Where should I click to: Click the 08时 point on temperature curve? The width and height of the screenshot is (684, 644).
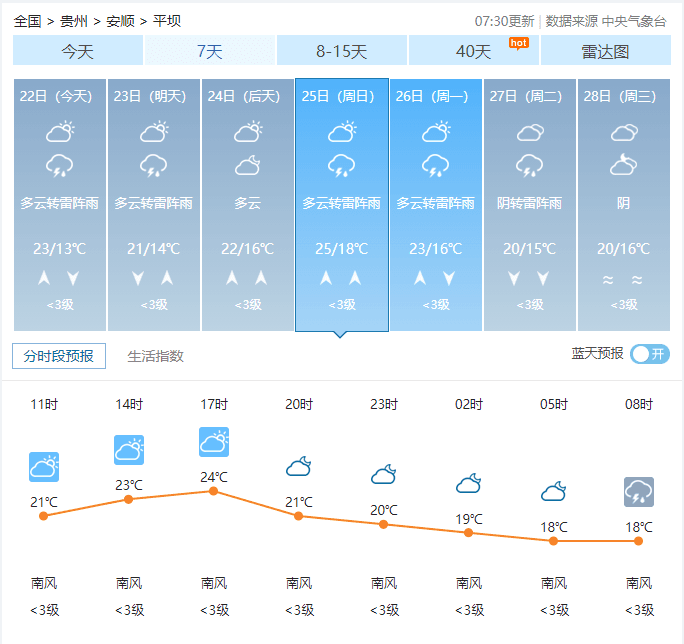[638, 541]
